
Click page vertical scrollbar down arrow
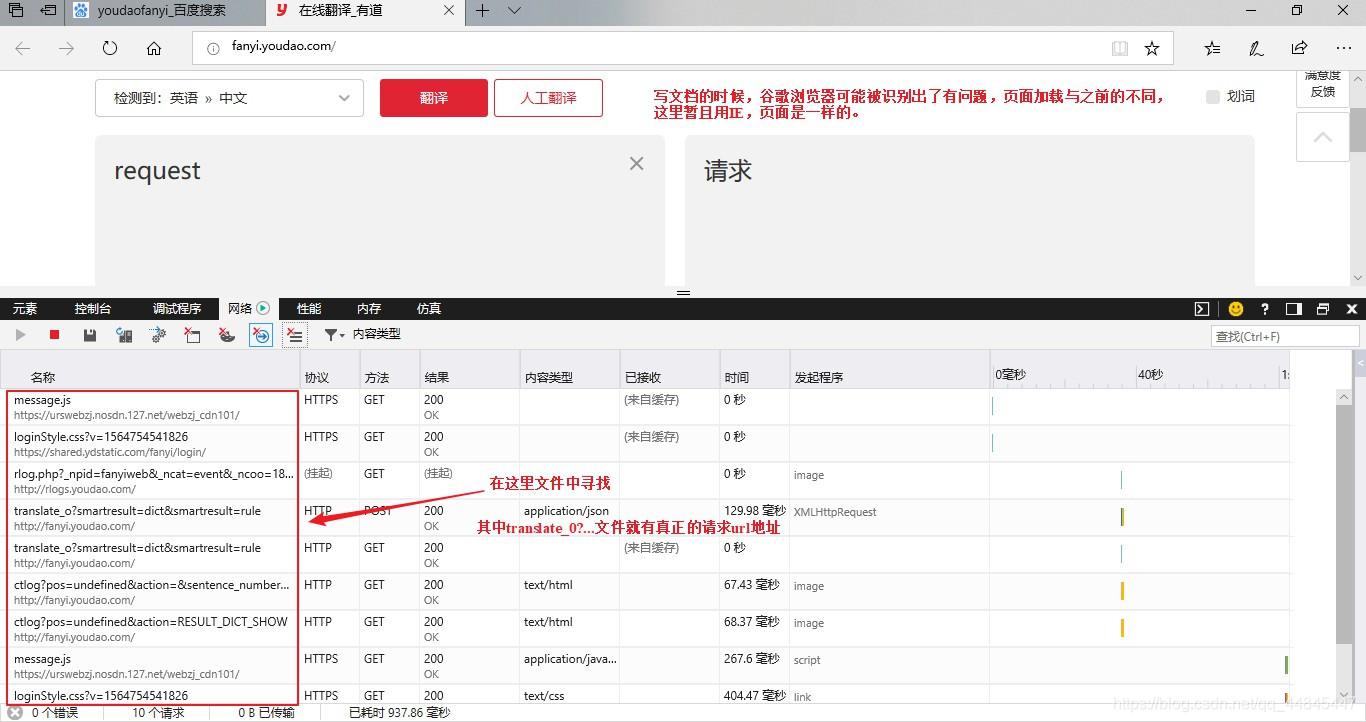click(x=1357, y=278)
